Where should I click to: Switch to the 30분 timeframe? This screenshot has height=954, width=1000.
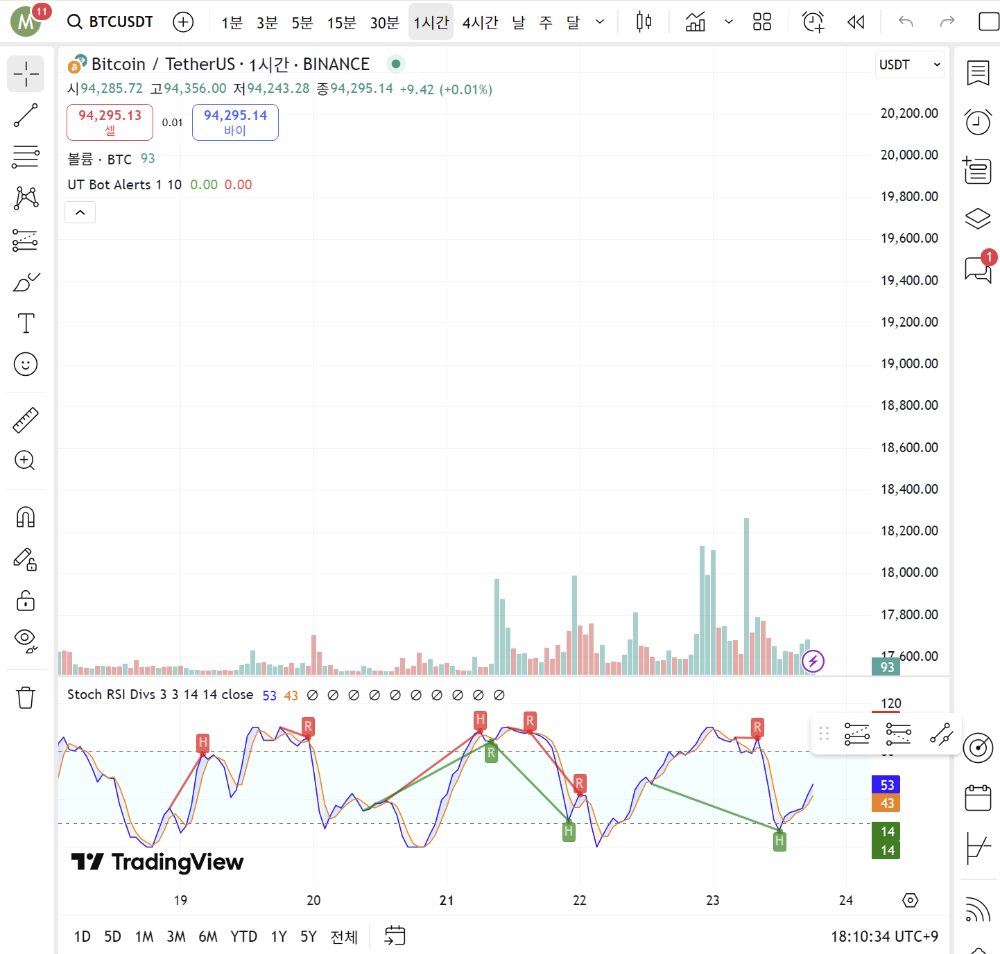point(385,23)
